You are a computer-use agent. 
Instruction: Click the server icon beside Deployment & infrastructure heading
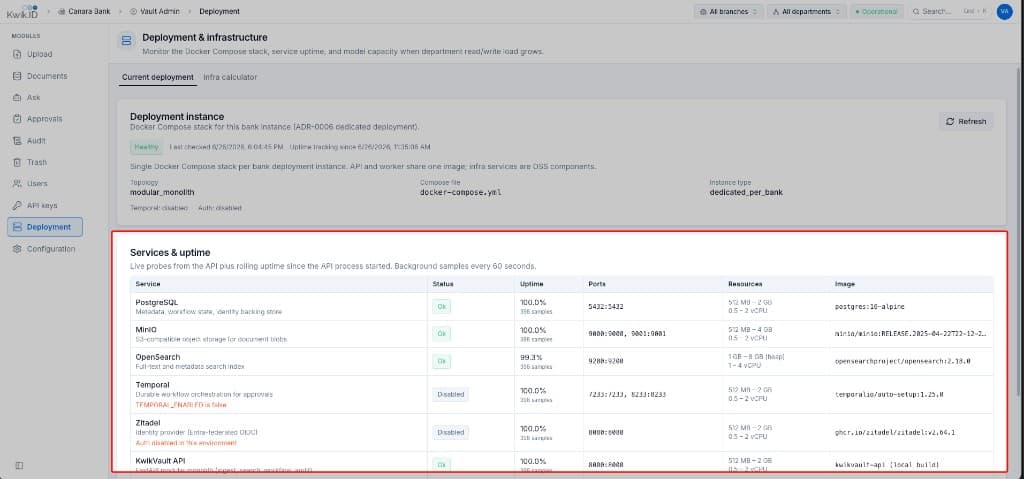pyautogui.click(x=126, y=41)
